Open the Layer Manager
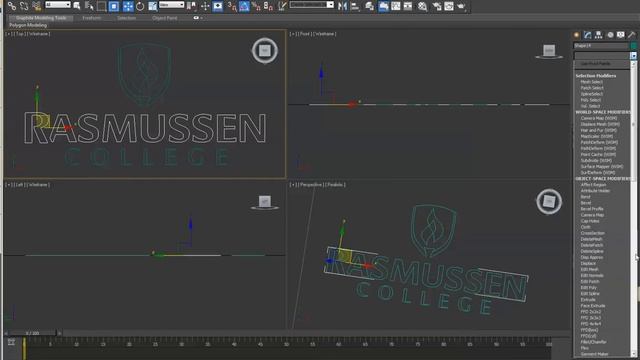The width and height of the screenshot is (640, 360). 369,6
